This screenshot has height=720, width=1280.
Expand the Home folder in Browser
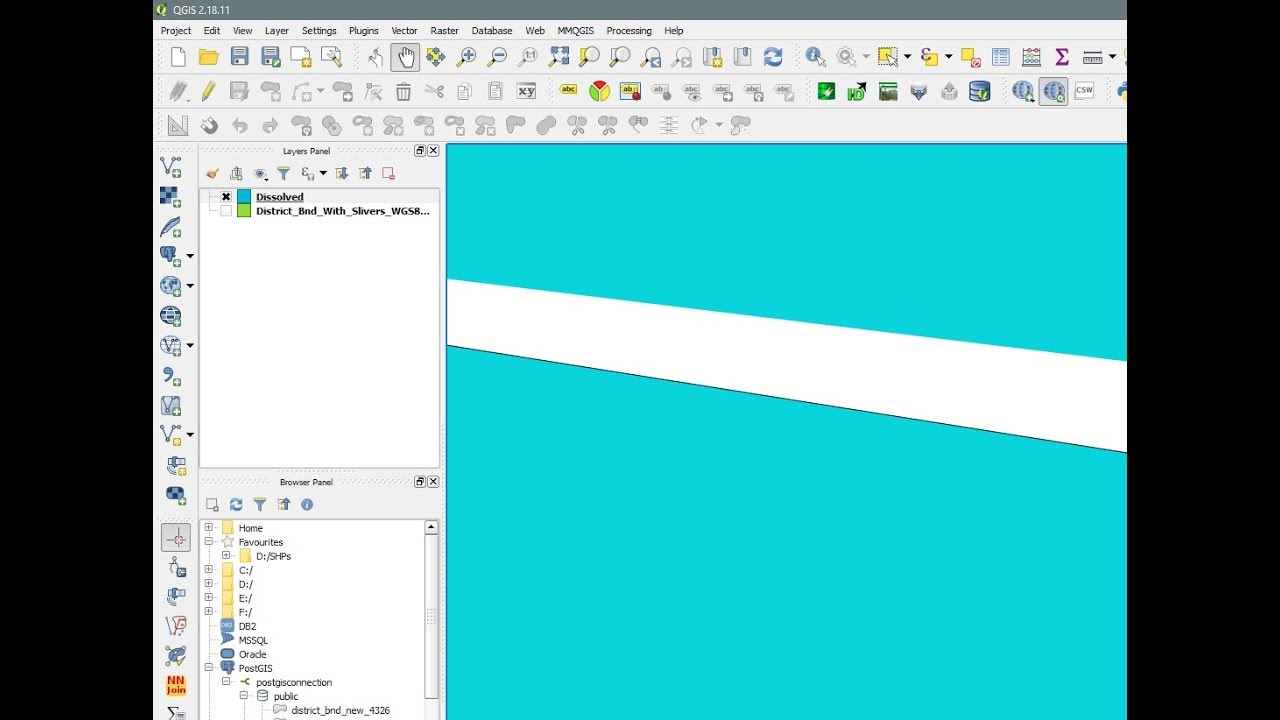[209, 528]
